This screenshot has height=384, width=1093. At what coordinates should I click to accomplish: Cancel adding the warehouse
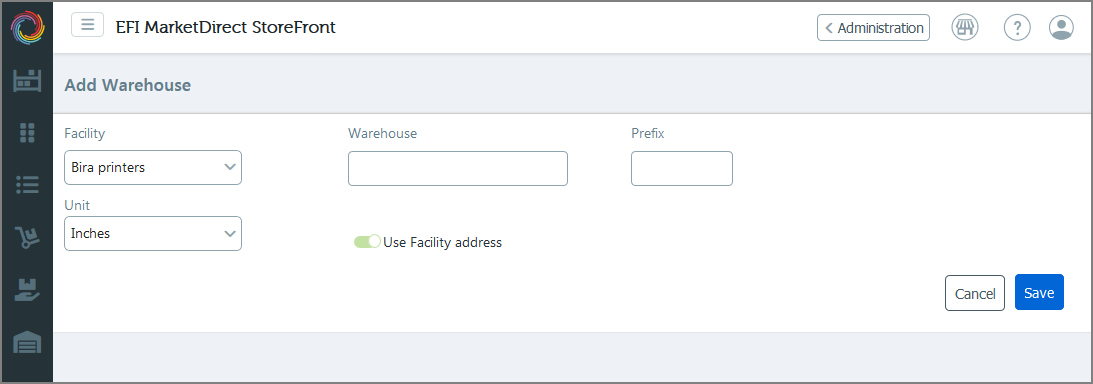(974, 293)
